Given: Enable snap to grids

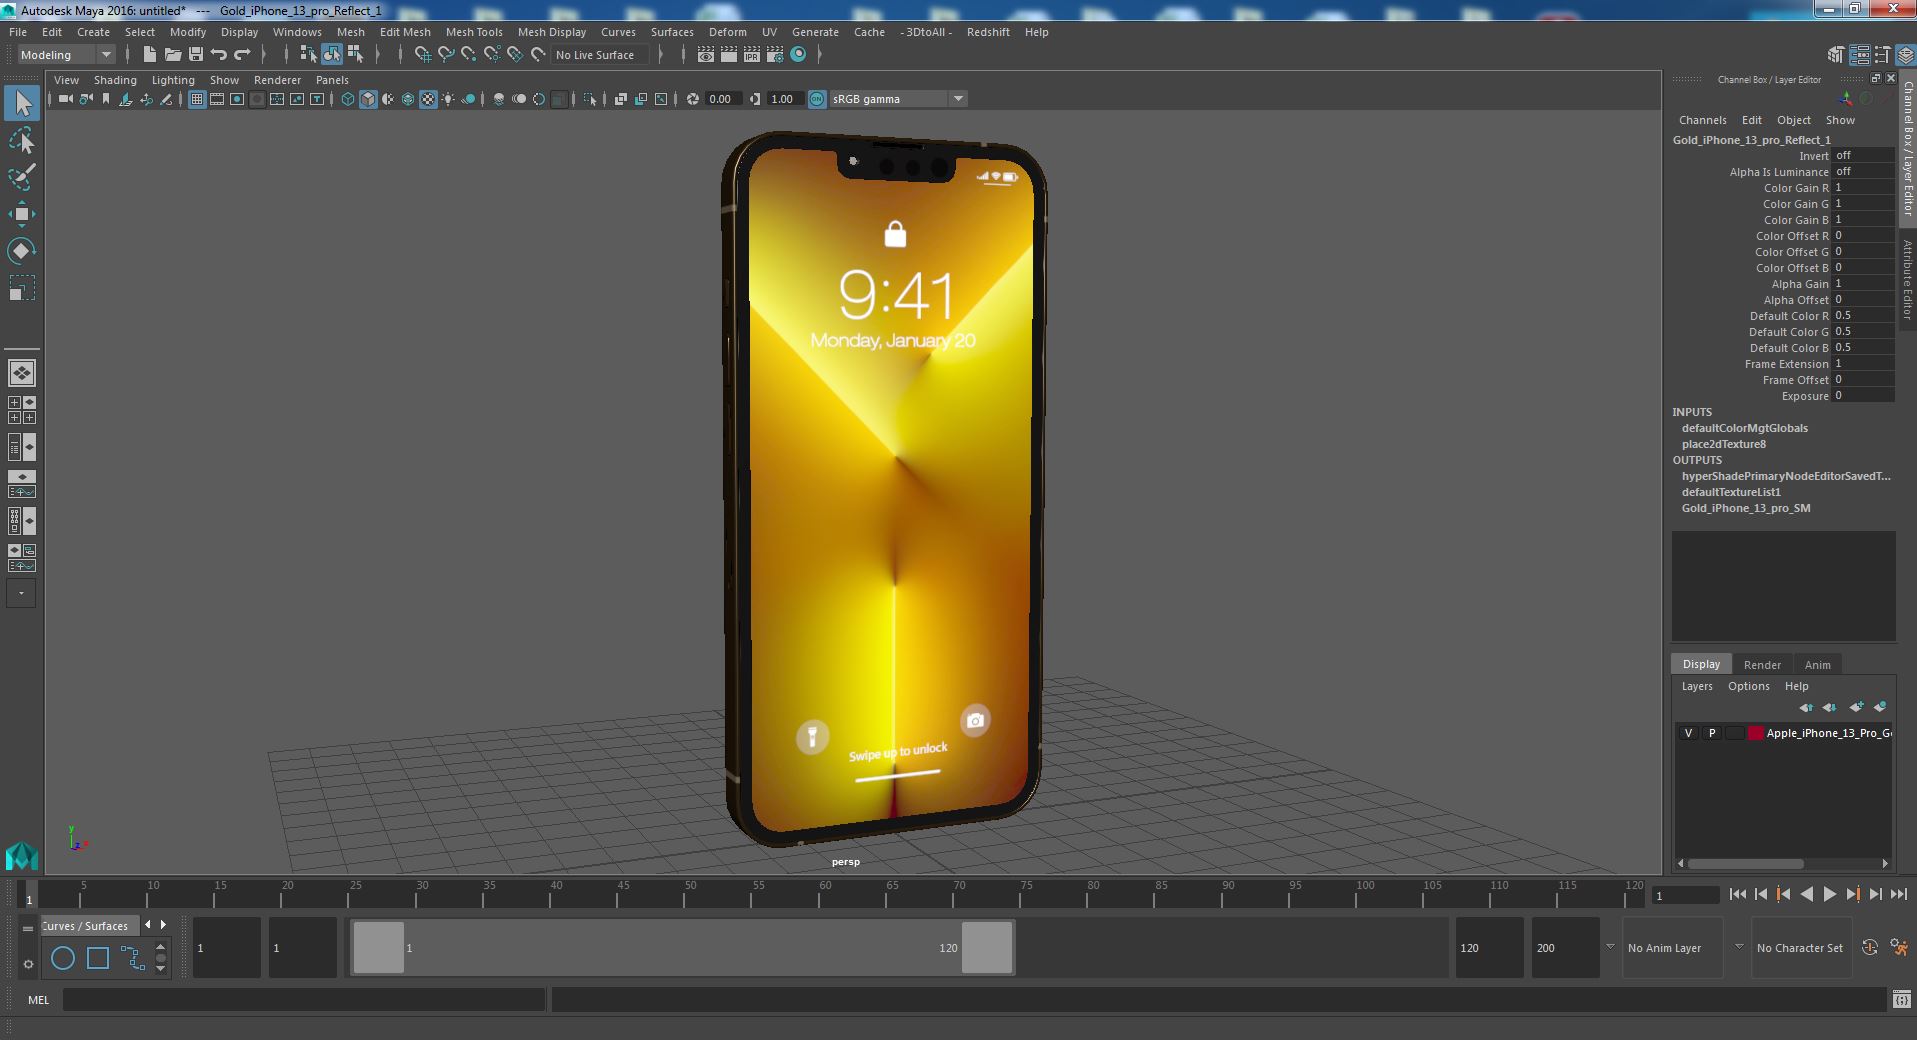Looking at the screenshot, I should [422, 55].
